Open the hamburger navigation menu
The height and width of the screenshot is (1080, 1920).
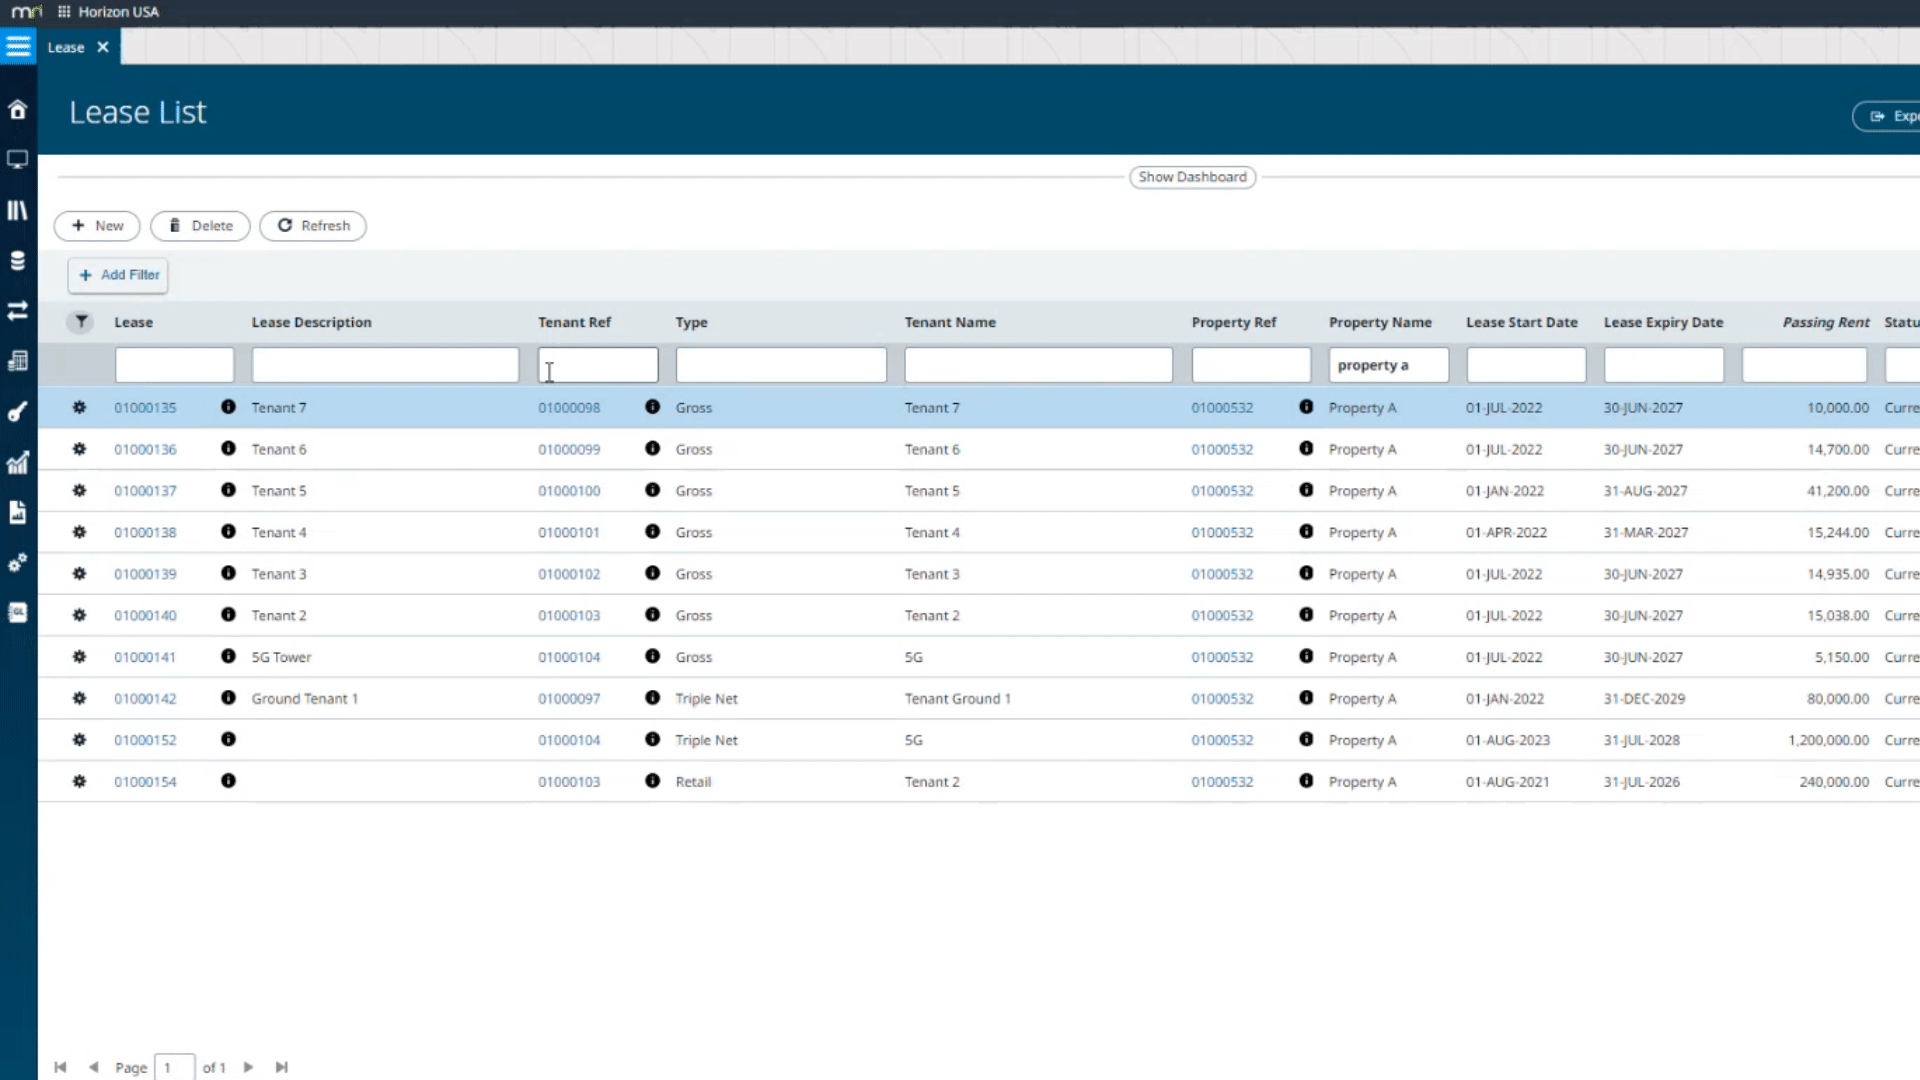tap(18, 47)
